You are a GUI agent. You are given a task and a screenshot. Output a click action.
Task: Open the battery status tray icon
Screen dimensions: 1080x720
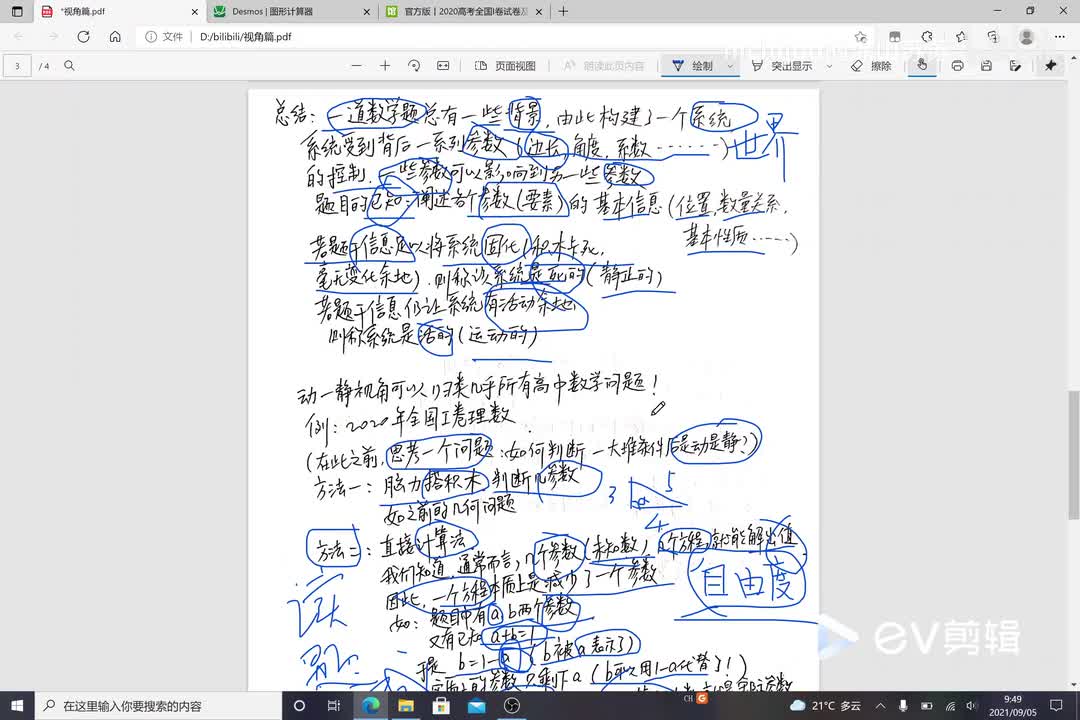pyautogui.click(x=926, y=706)
